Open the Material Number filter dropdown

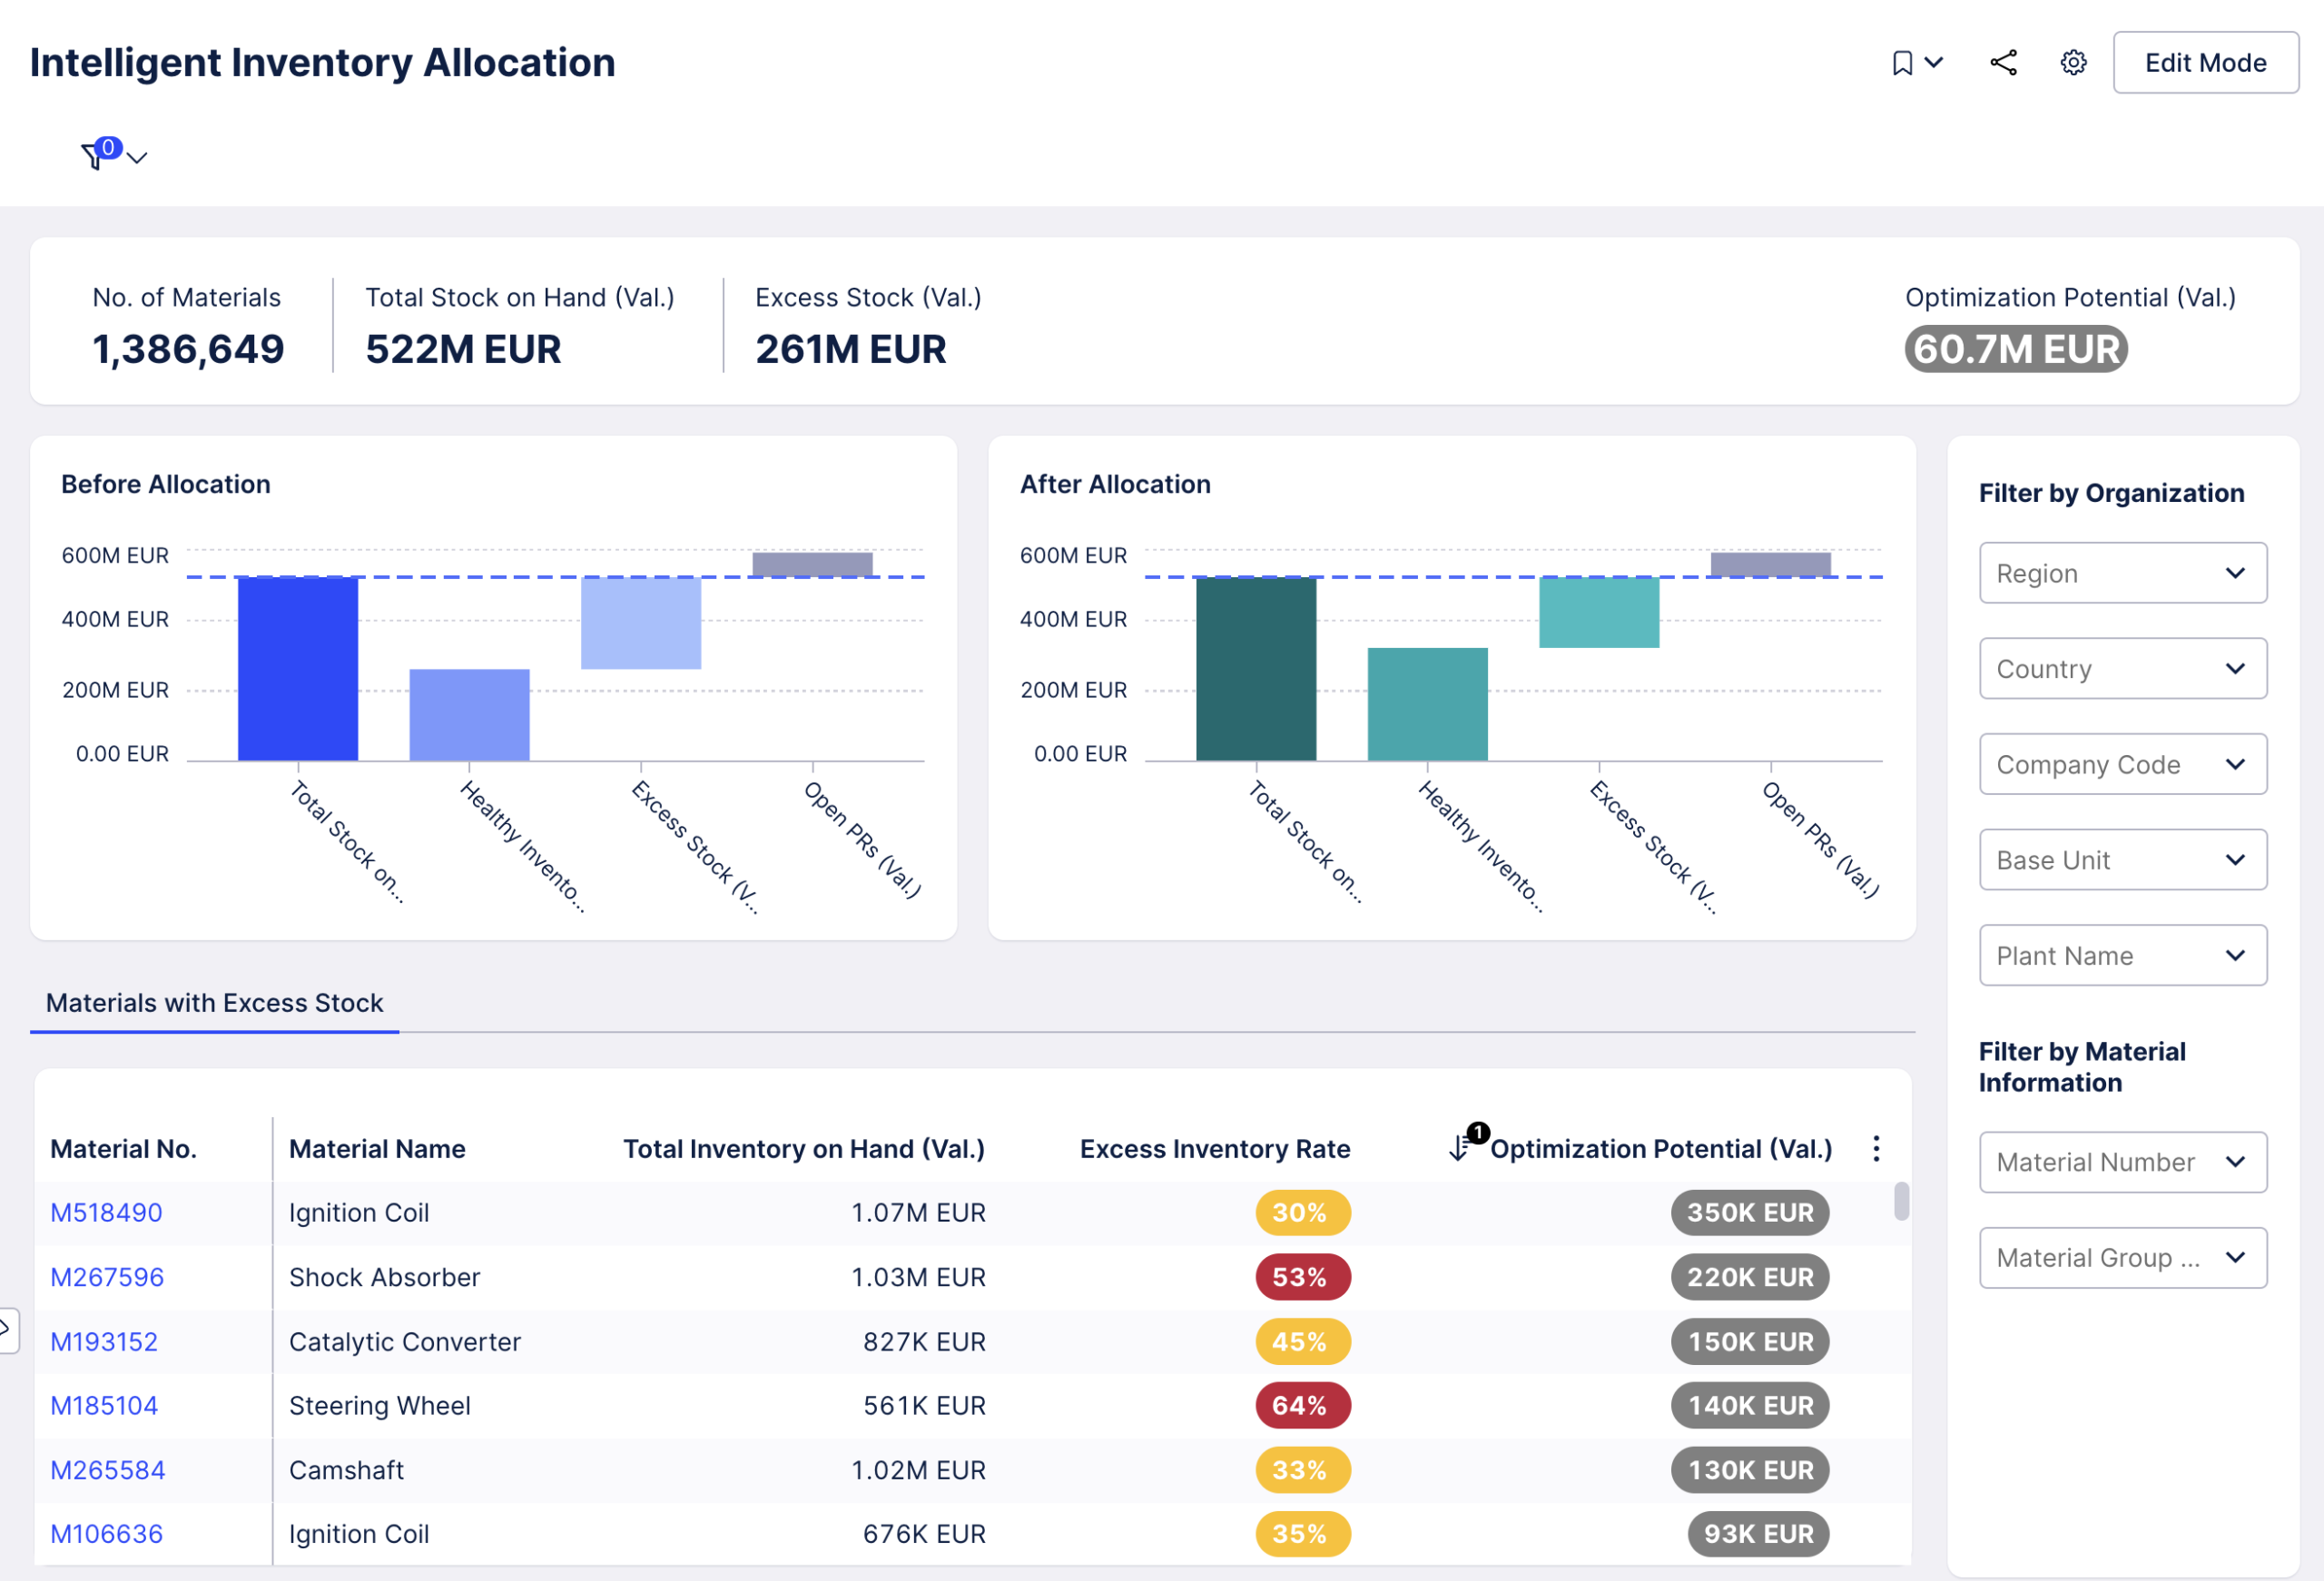click(x=2122, y=1162)
